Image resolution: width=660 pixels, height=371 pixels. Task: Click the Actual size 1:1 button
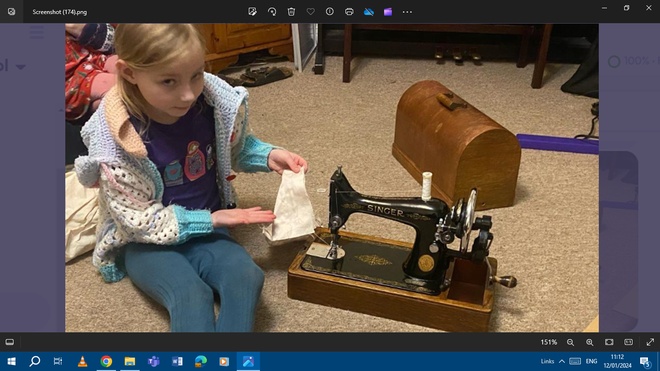(x=628, y=342)
